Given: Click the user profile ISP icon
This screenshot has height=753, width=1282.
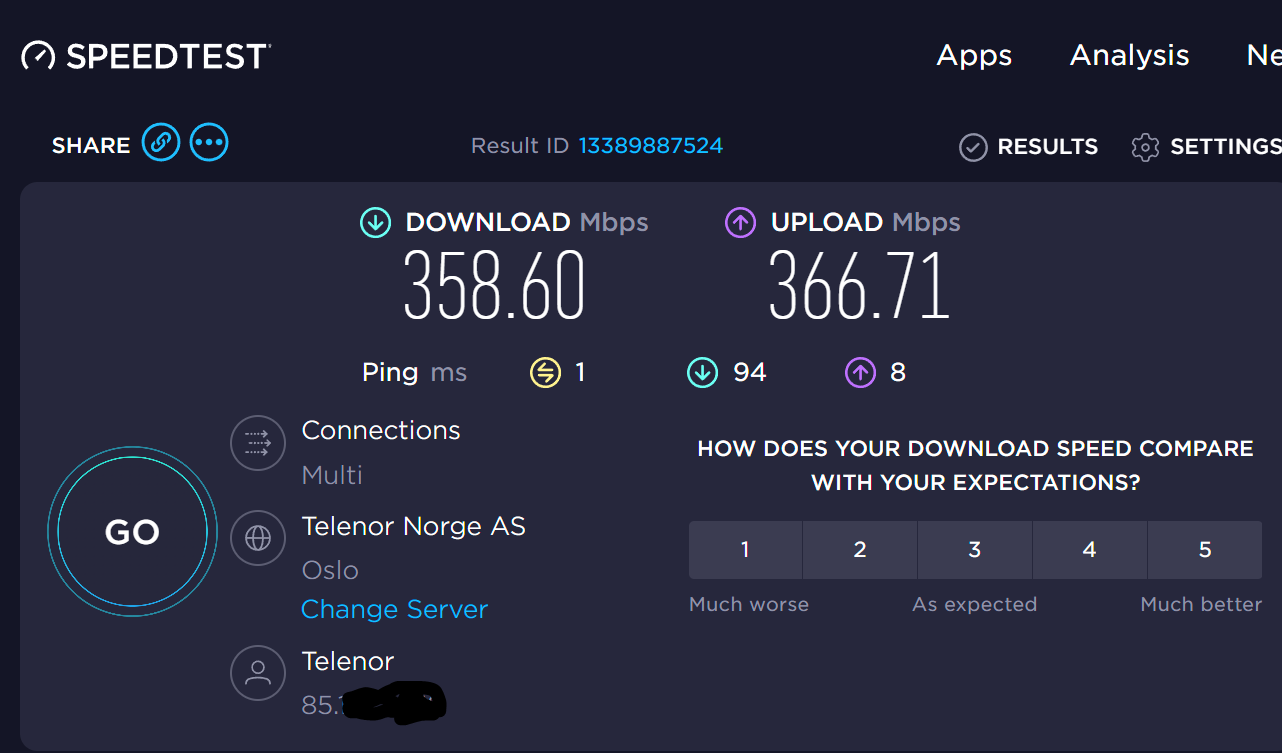Looking at the screenshot, I should [x=258, y=672].
